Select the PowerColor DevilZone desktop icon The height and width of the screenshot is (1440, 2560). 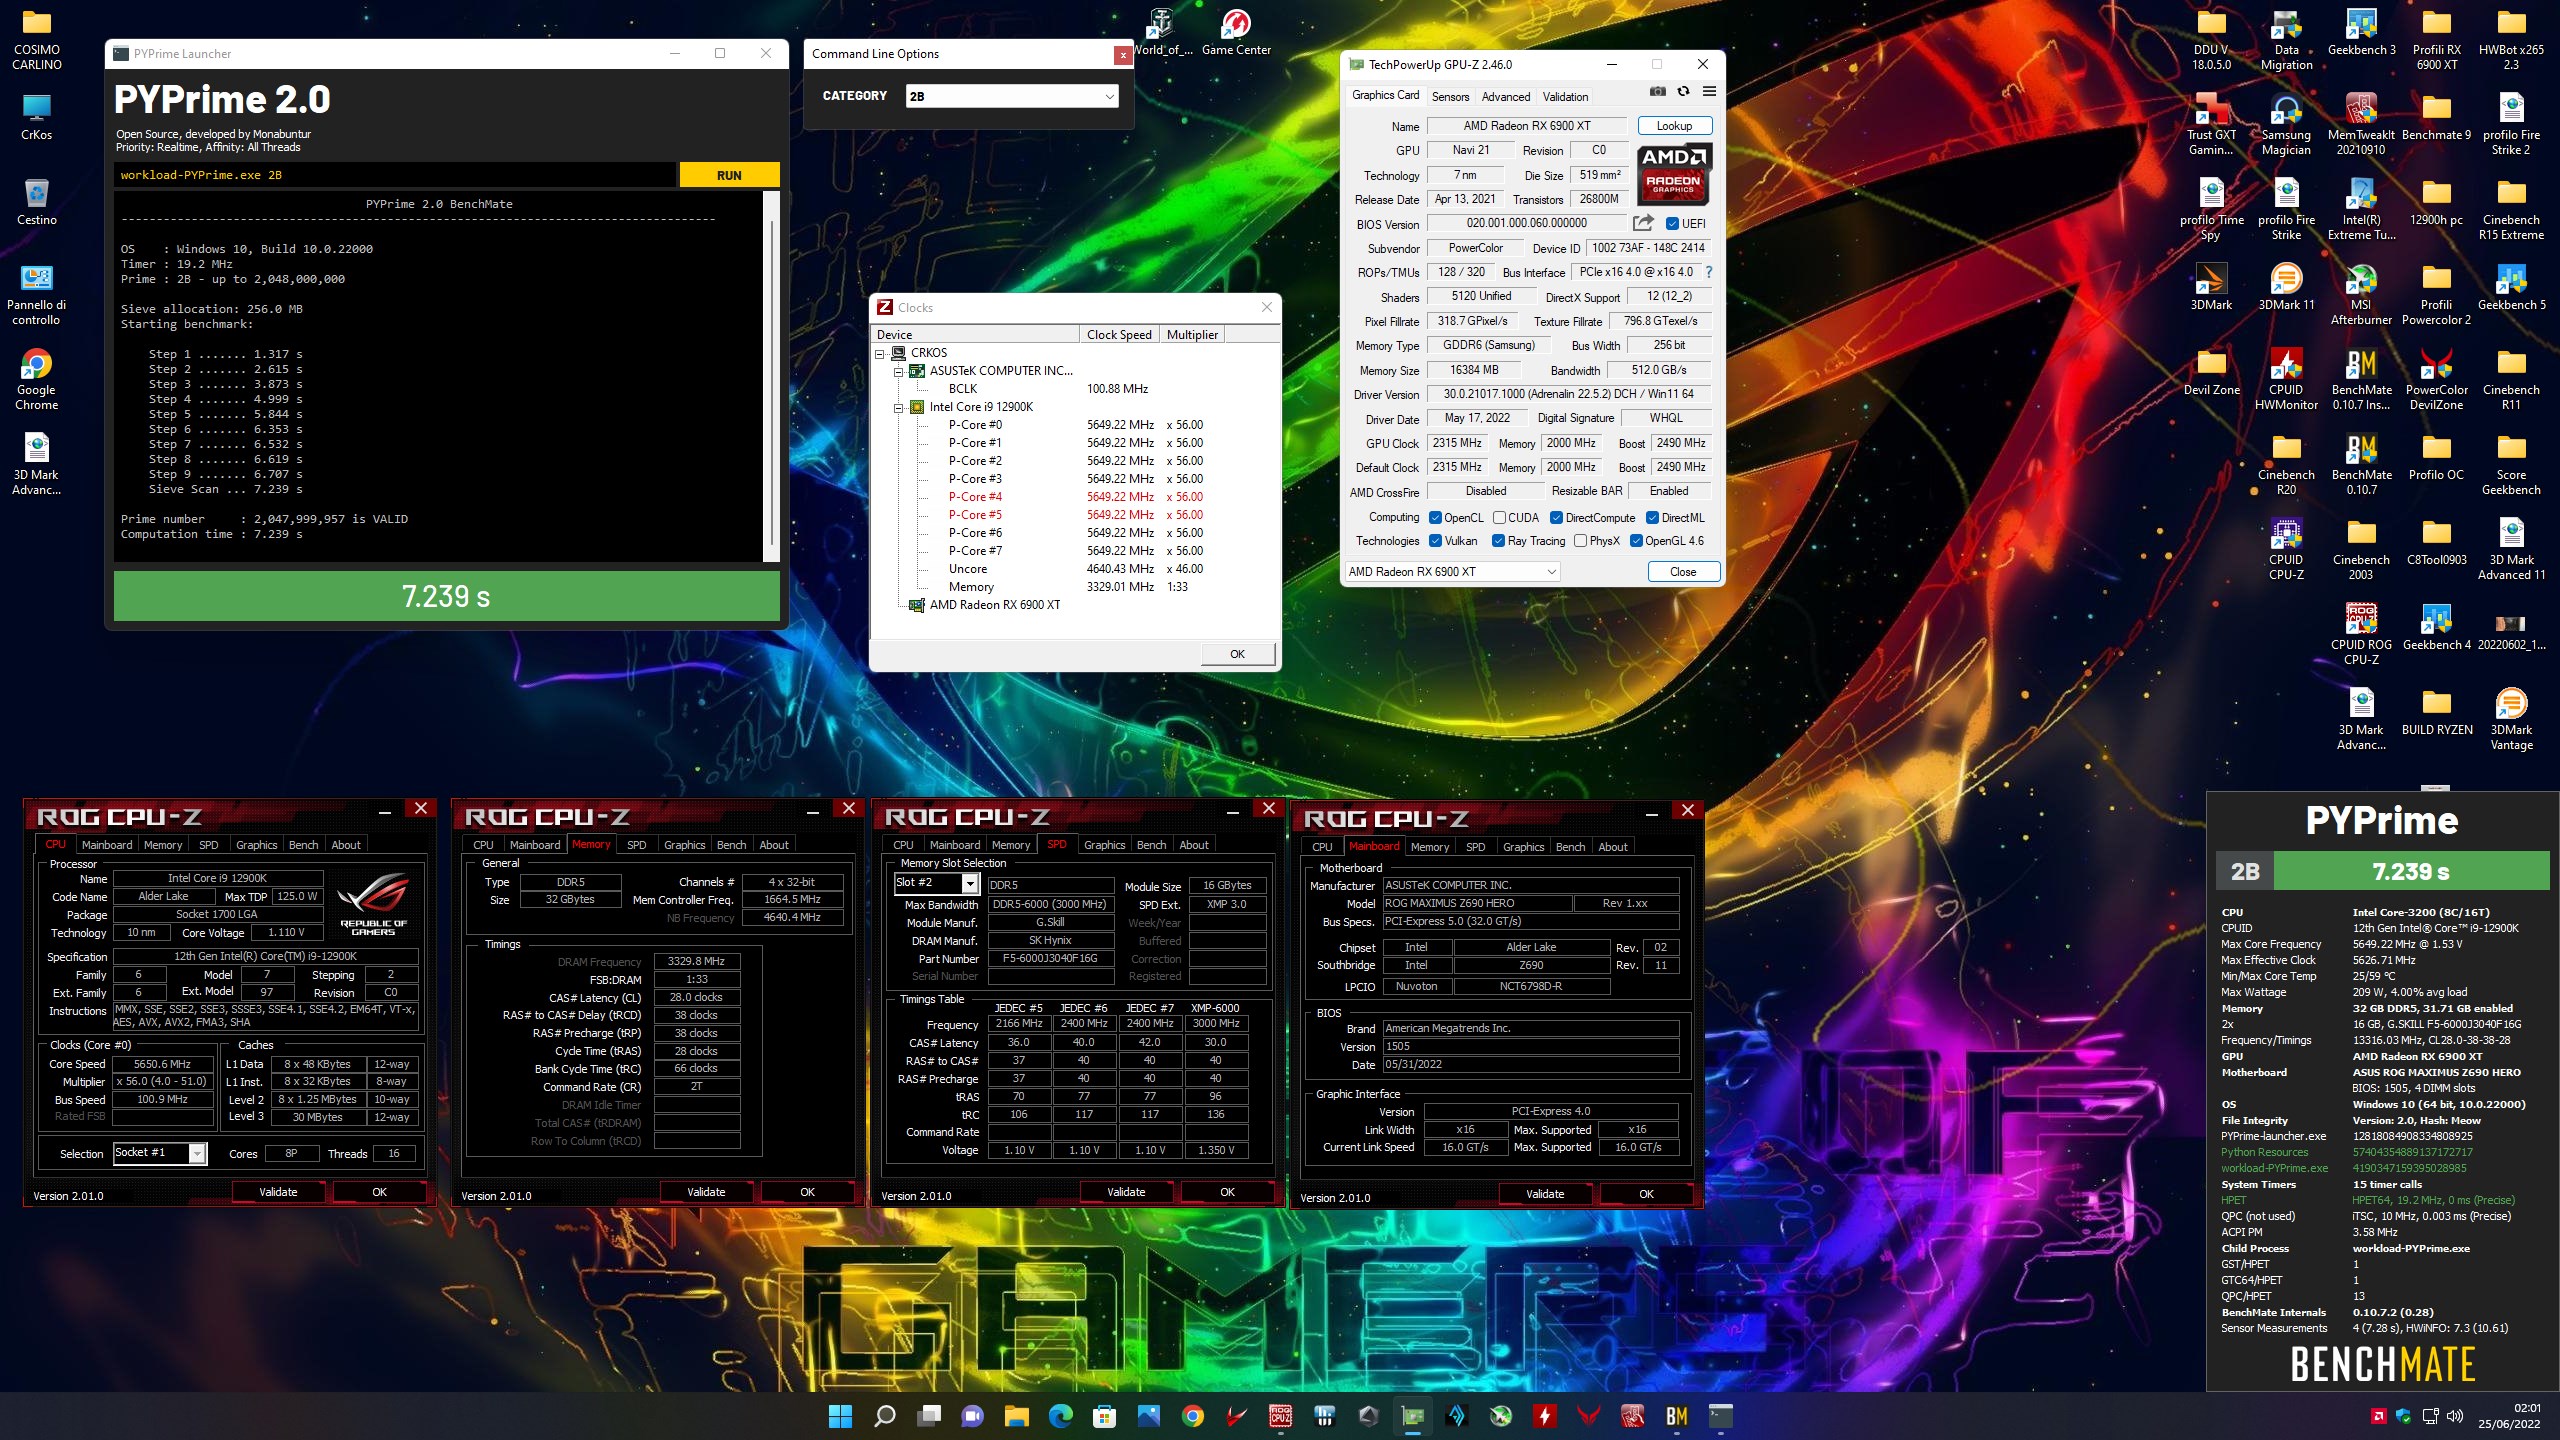[2436, 379]
